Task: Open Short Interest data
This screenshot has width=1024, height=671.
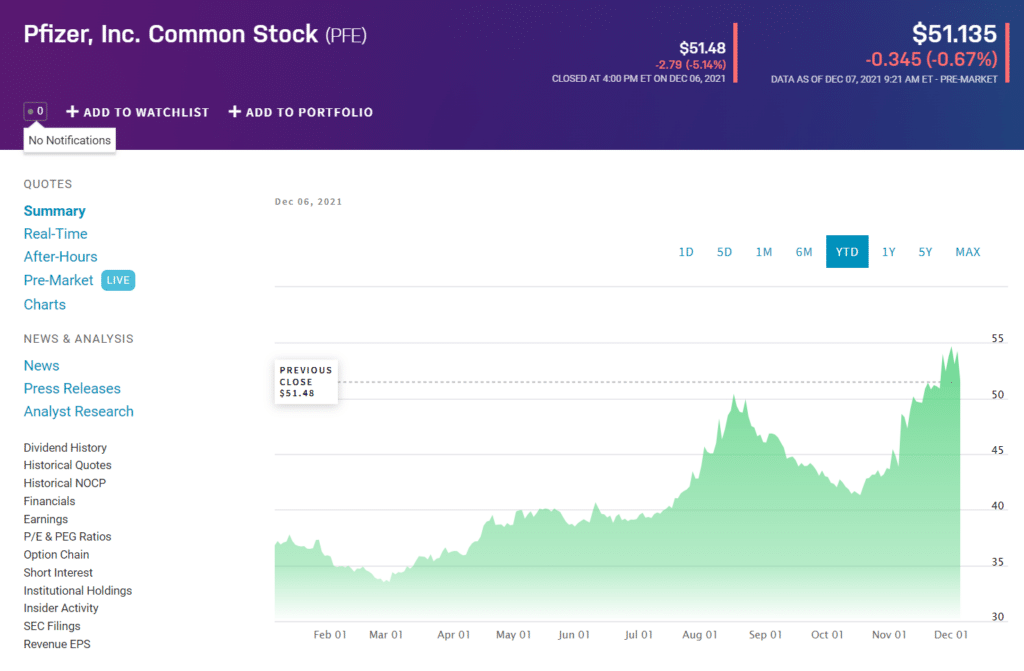Action: (58, 572)
